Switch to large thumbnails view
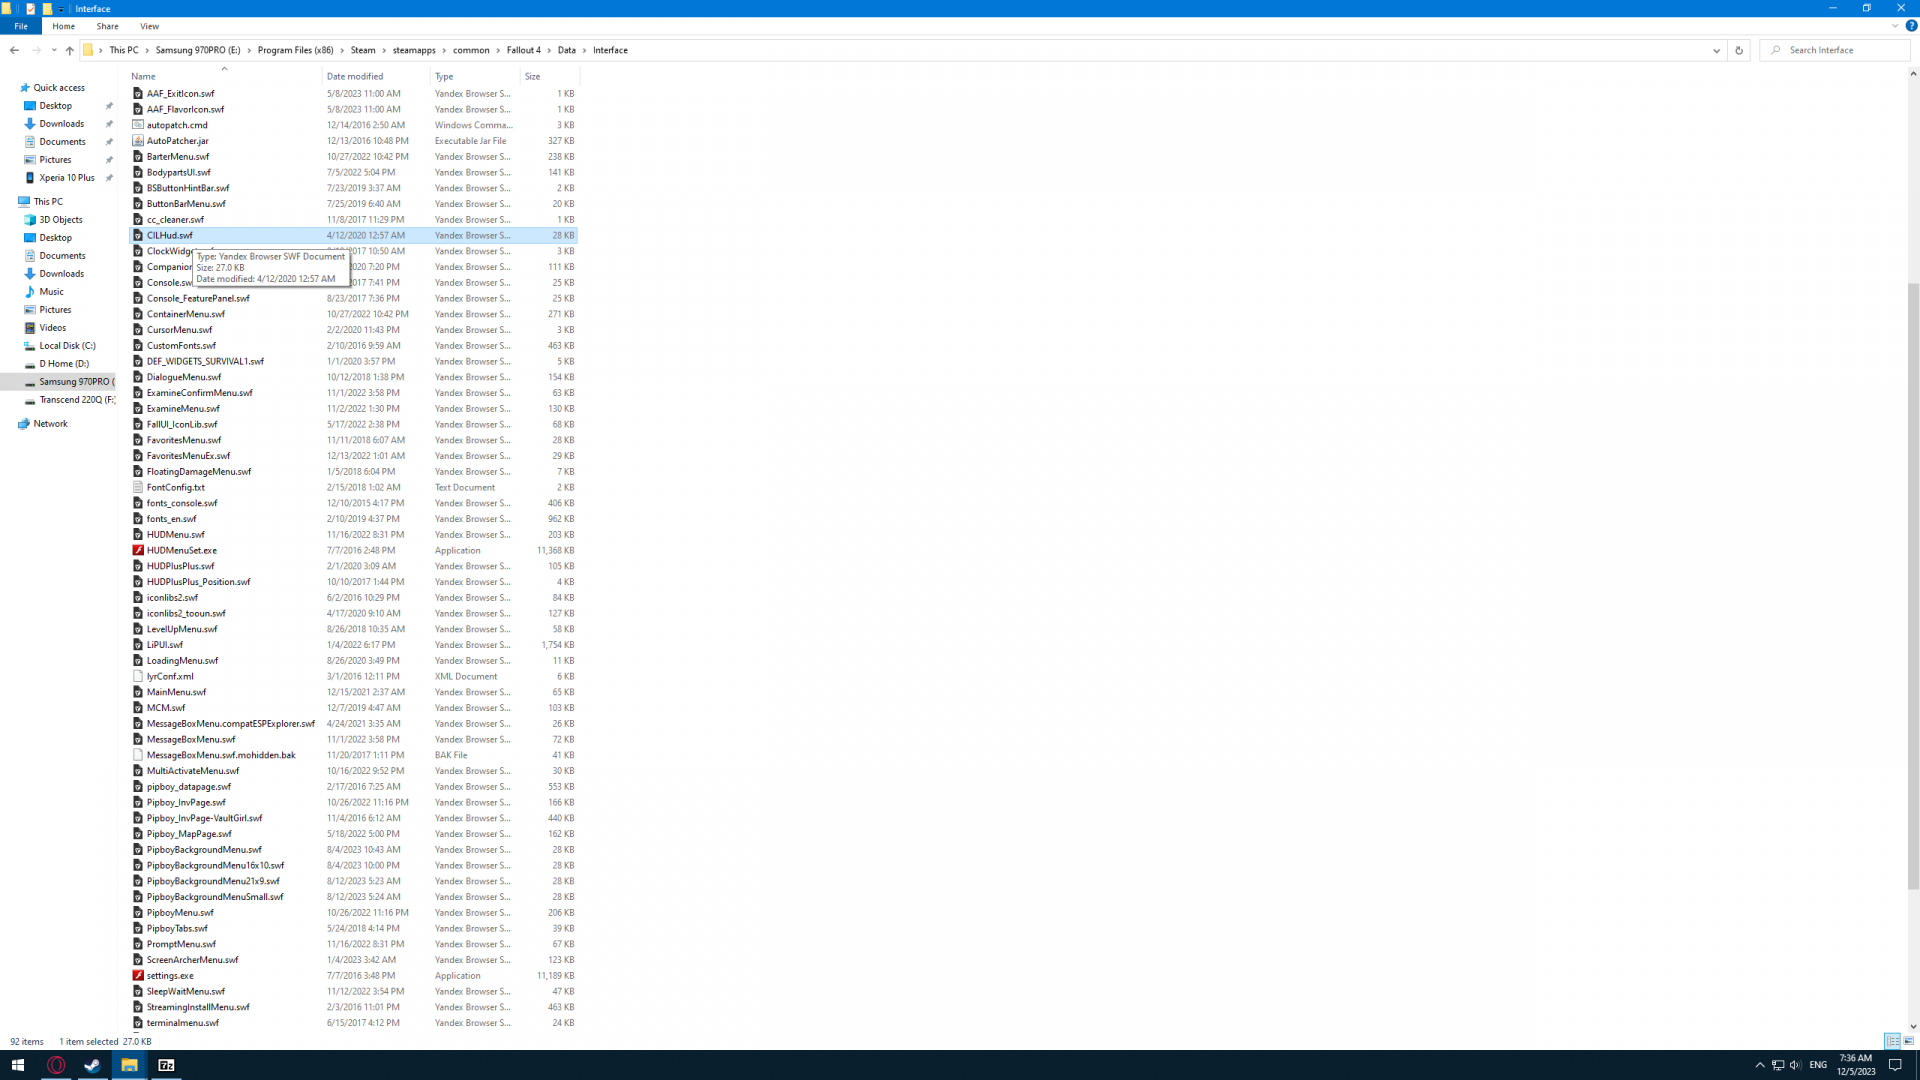The image size is (1920, 1080). 1909,1041
